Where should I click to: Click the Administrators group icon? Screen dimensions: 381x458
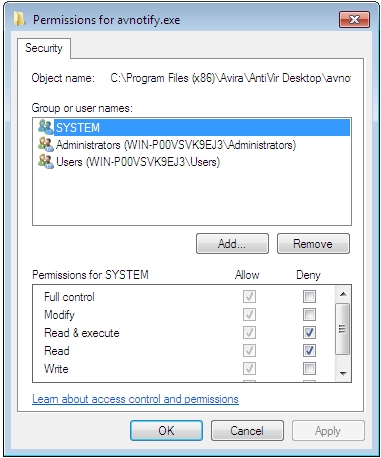coord(45,145)
